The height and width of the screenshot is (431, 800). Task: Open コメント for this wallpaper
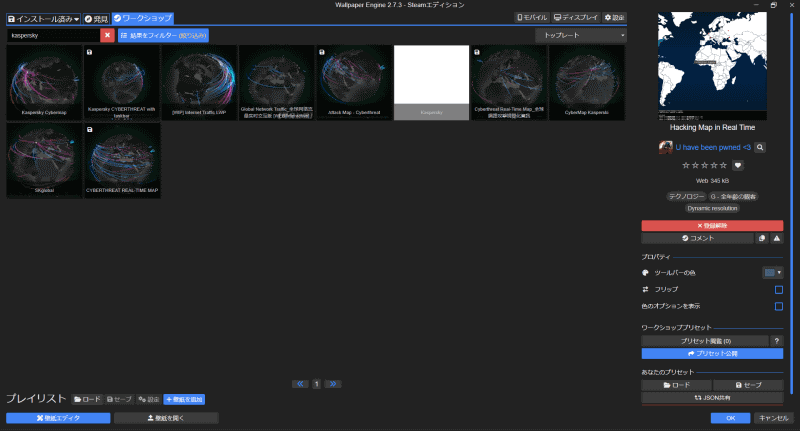(697, 238)
